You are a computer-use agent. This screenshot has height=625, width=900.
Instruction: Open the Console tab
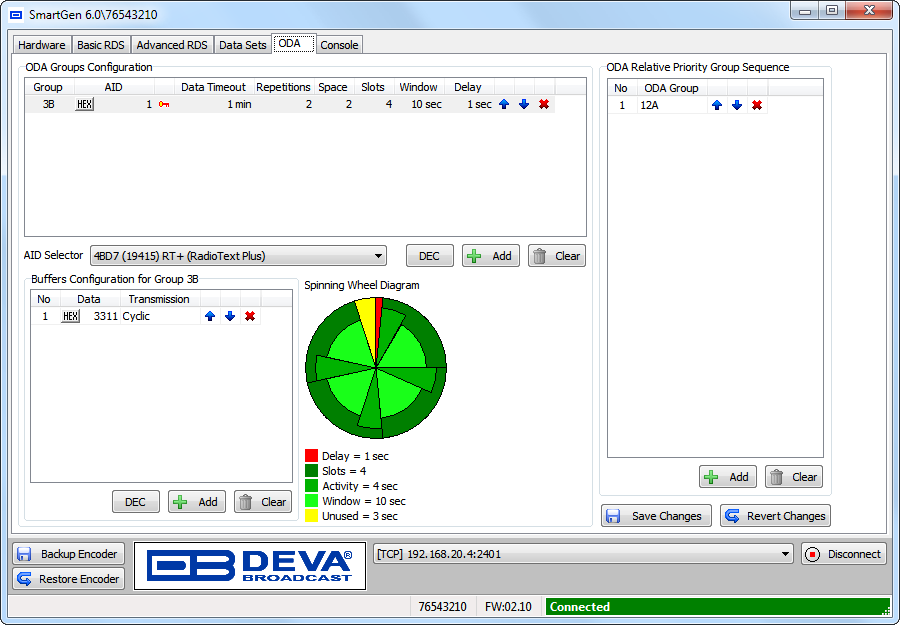click(339, 45)
